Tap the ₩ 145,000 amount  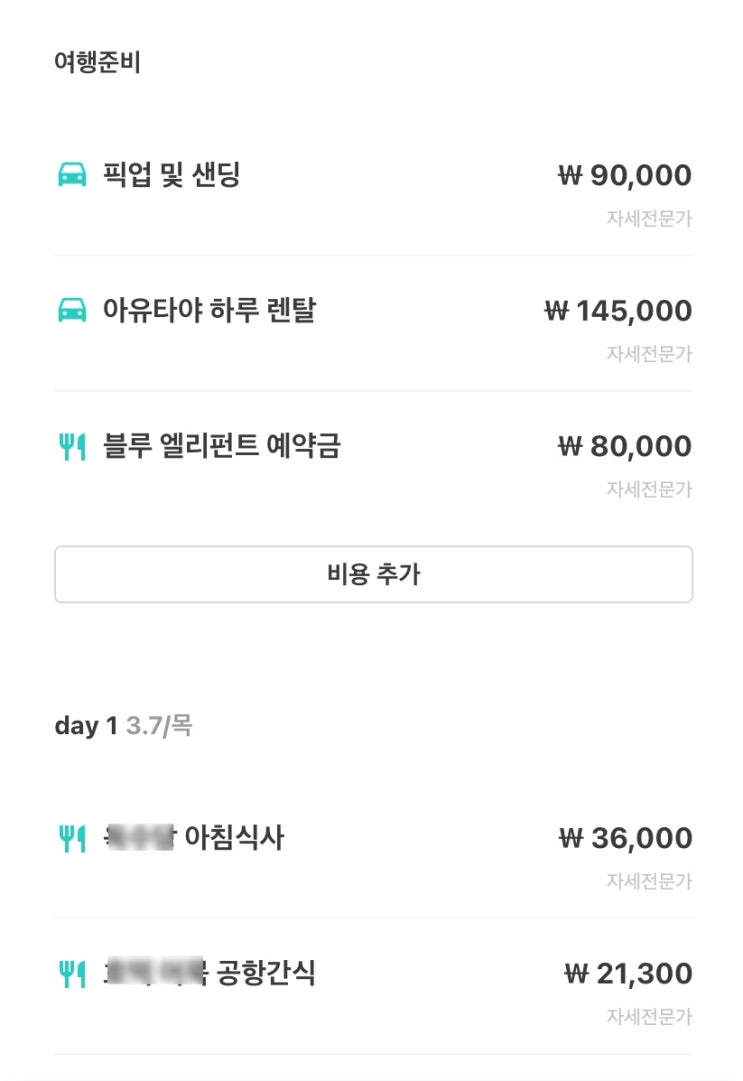[x=618, y=311]
